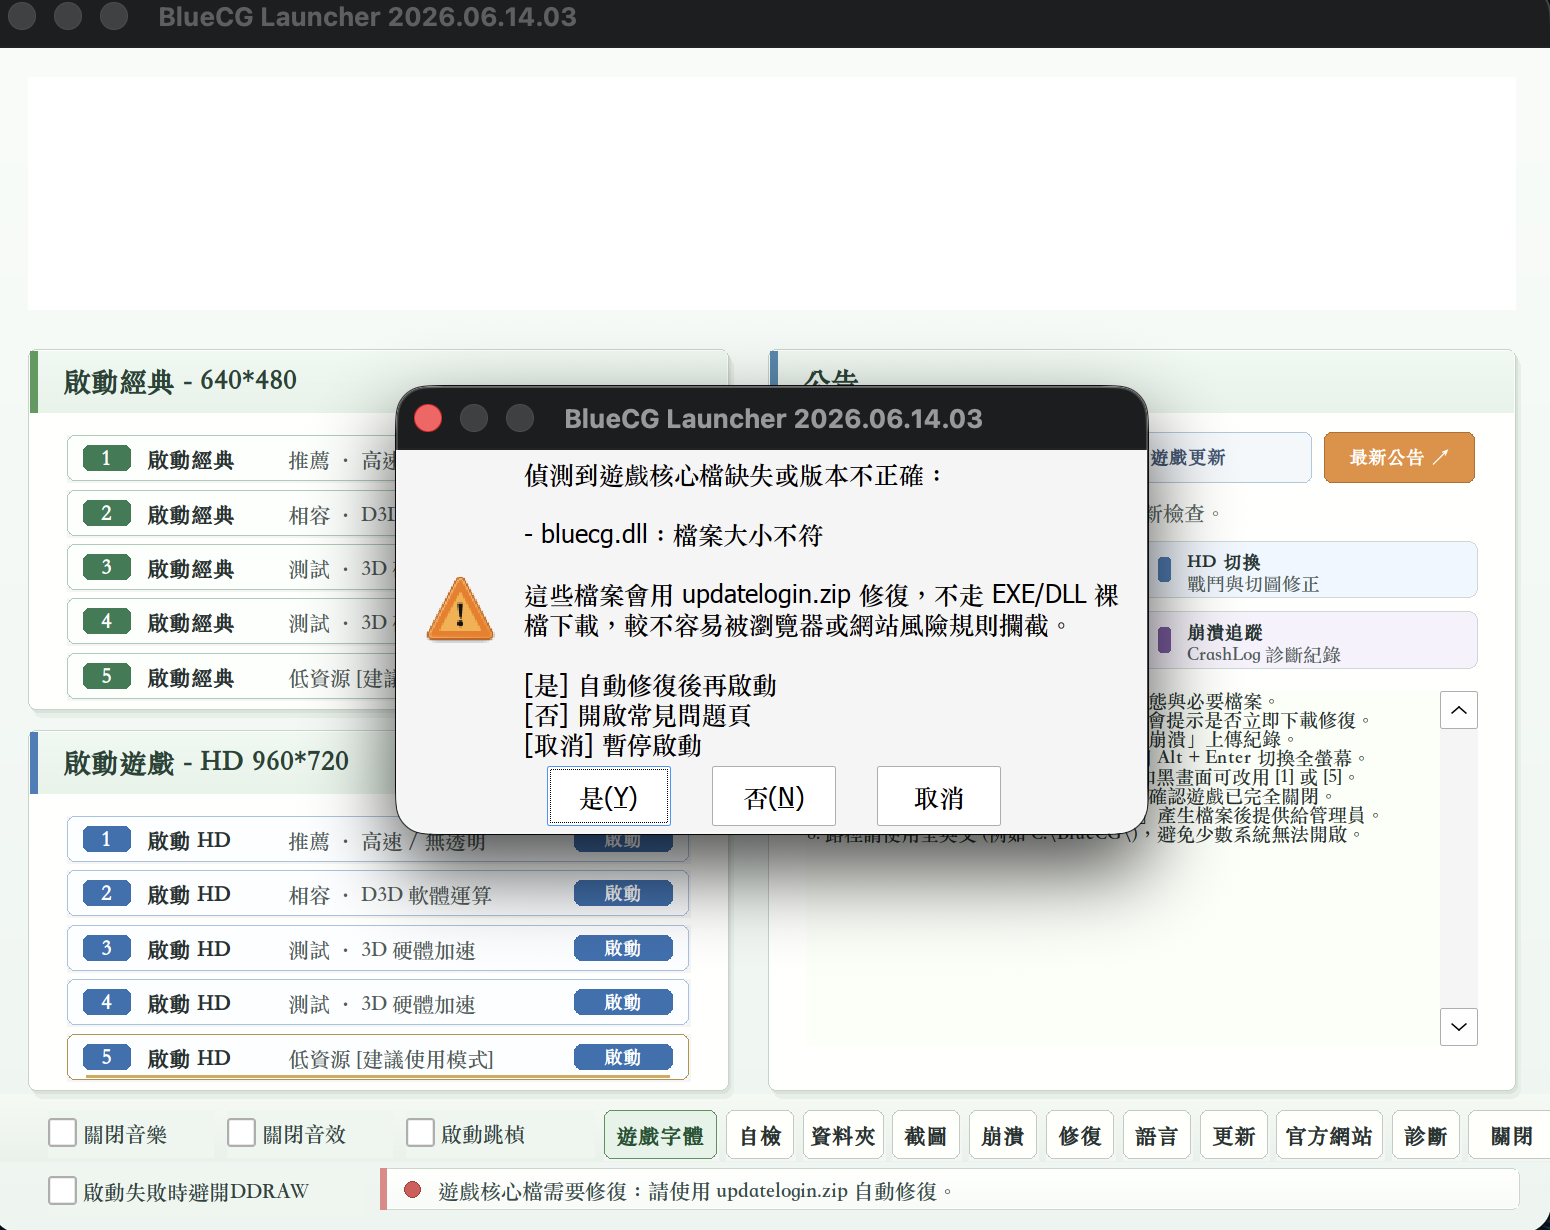The width and height of the screenshot is (1550, 1230).
Task: Select the 遊戲字體 toolbar button
Action: [660, 1135]
